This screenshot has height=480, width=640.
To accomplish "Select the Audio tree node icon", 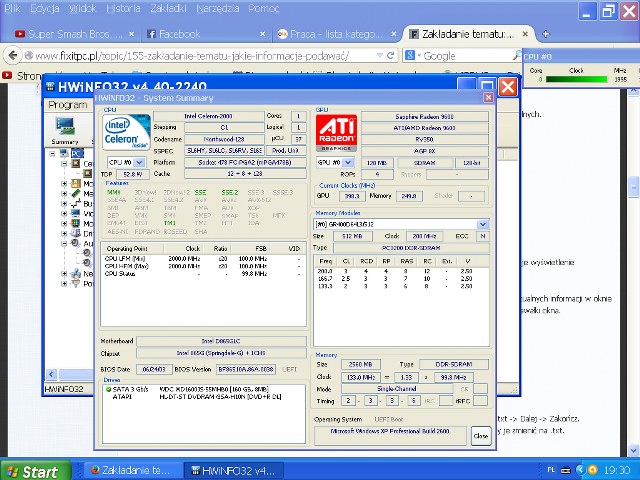I will coord(76,243).
